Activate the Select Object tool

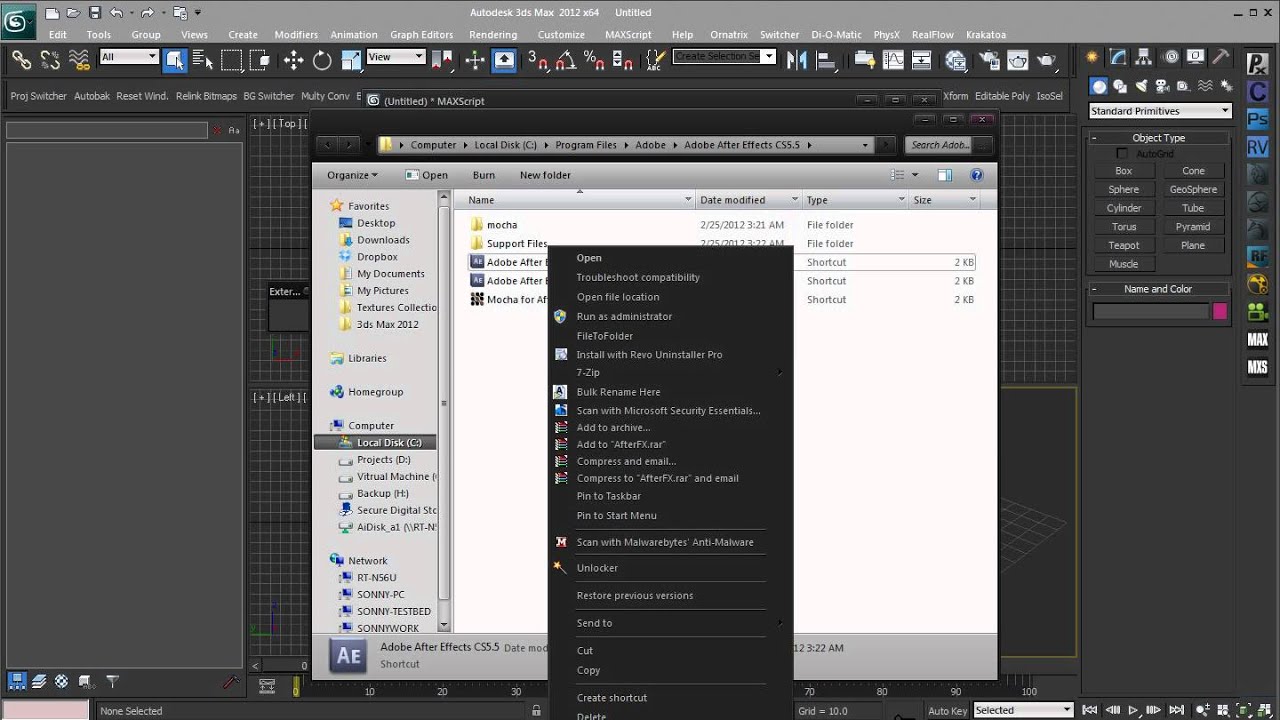coord(175,60)
